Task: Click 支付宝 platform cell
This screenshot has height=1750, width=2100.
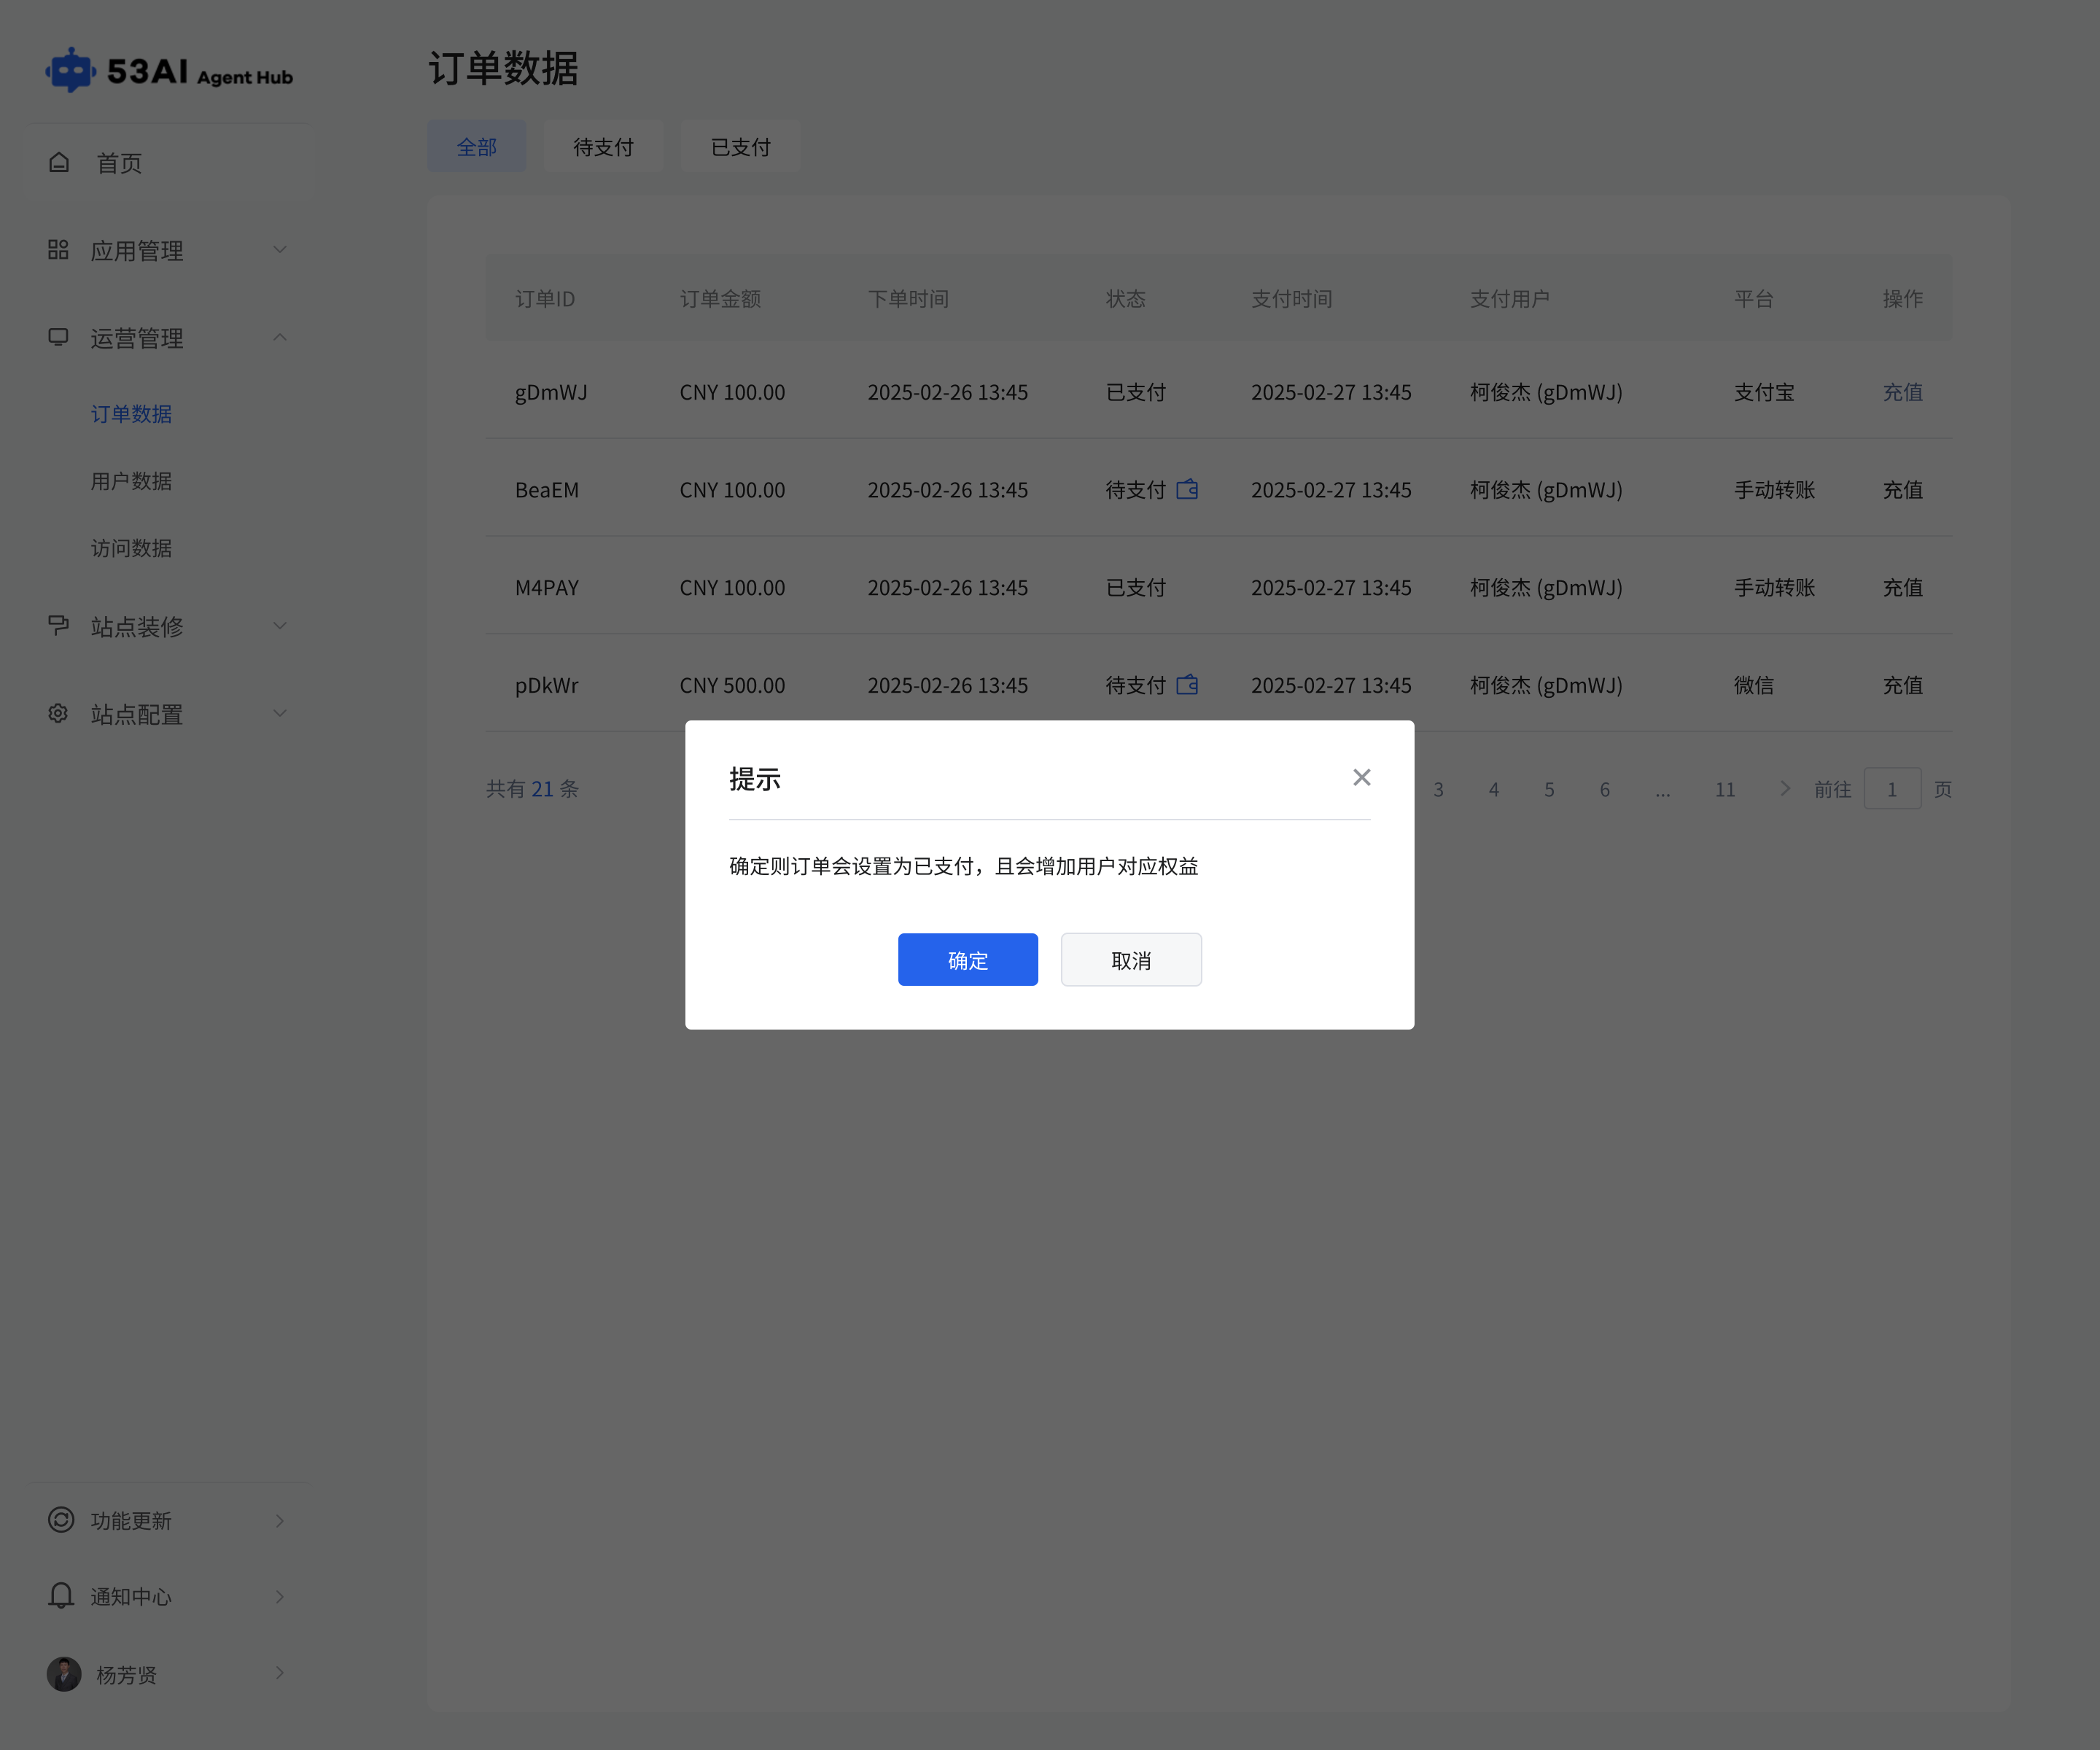Action: [x=1764, y=392]
